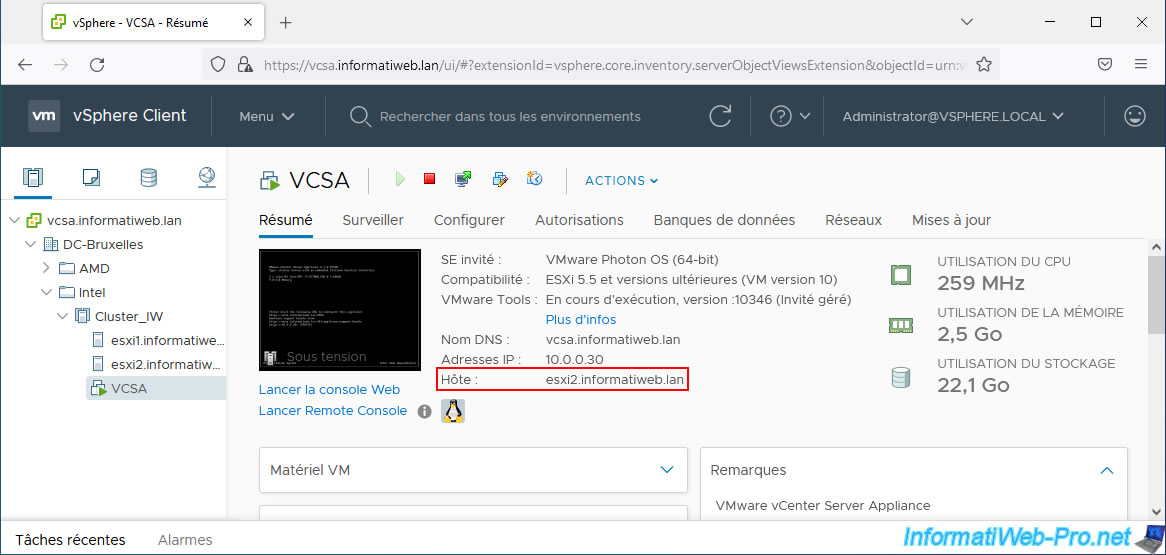Open the Alarmes panel
This screenshot has width=1166, height=555.
(x=185, y=540)
